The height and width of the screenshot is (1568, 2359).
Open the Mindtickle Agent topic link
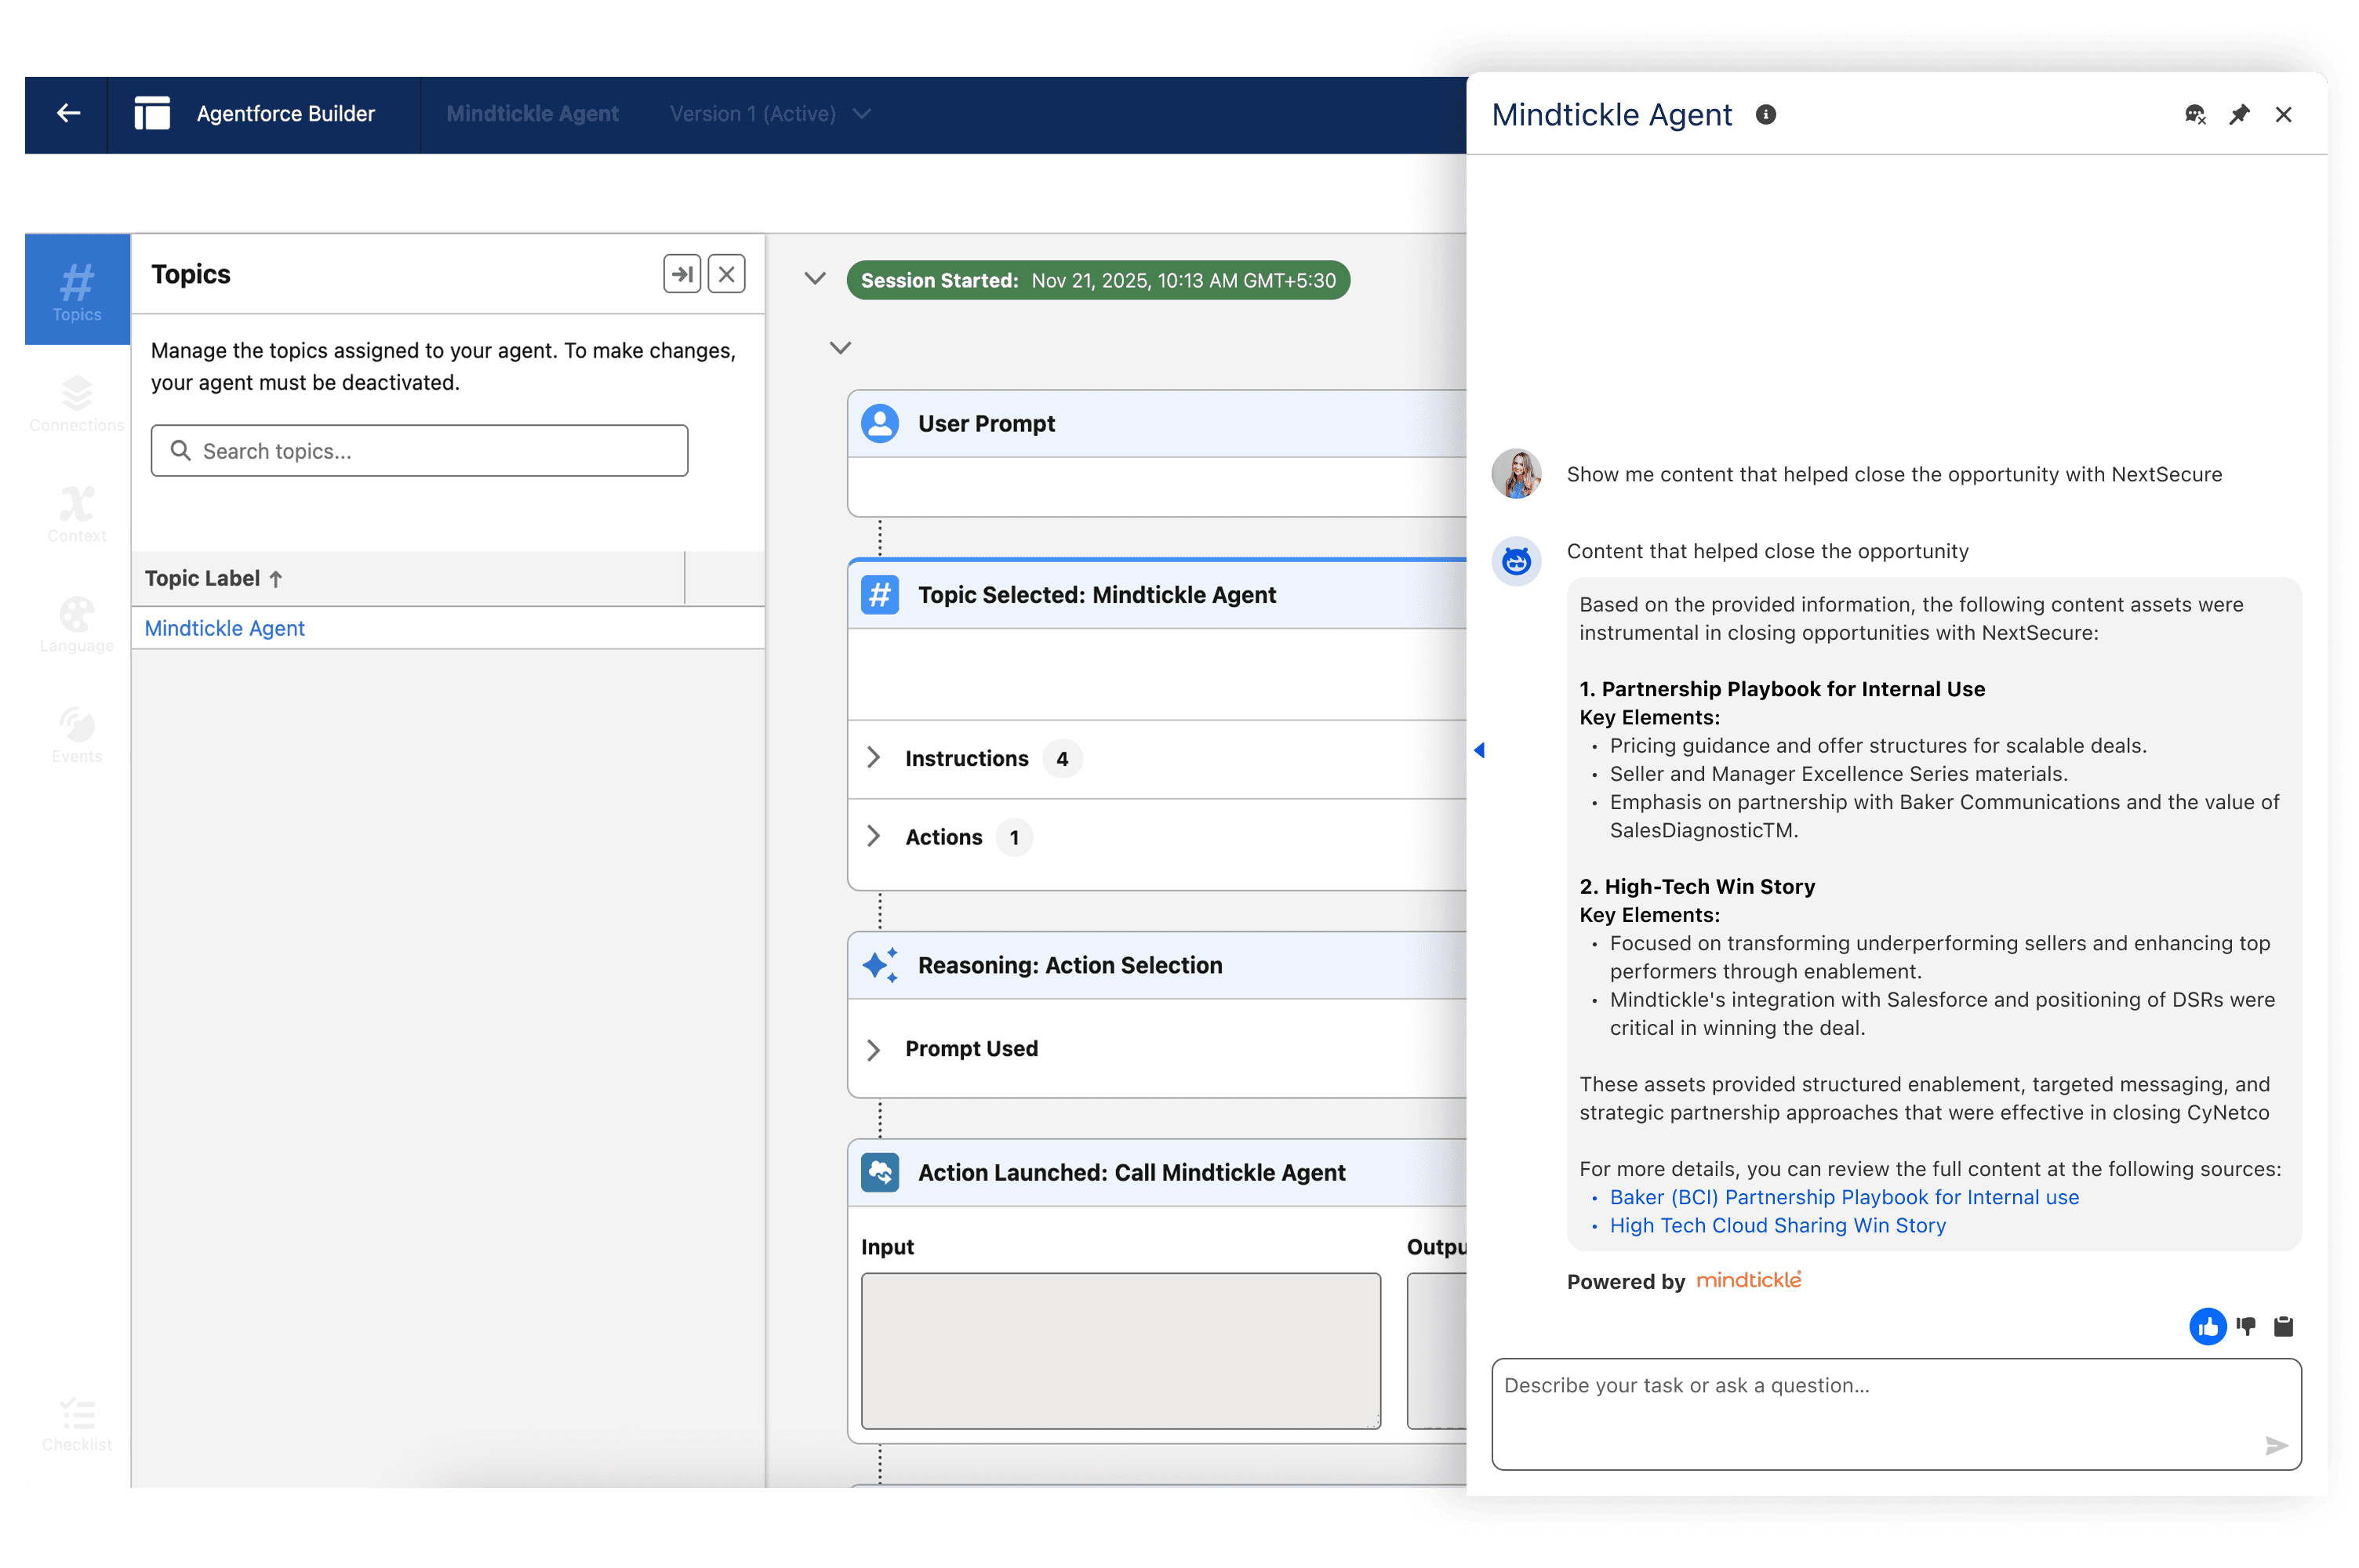point(224,628)
